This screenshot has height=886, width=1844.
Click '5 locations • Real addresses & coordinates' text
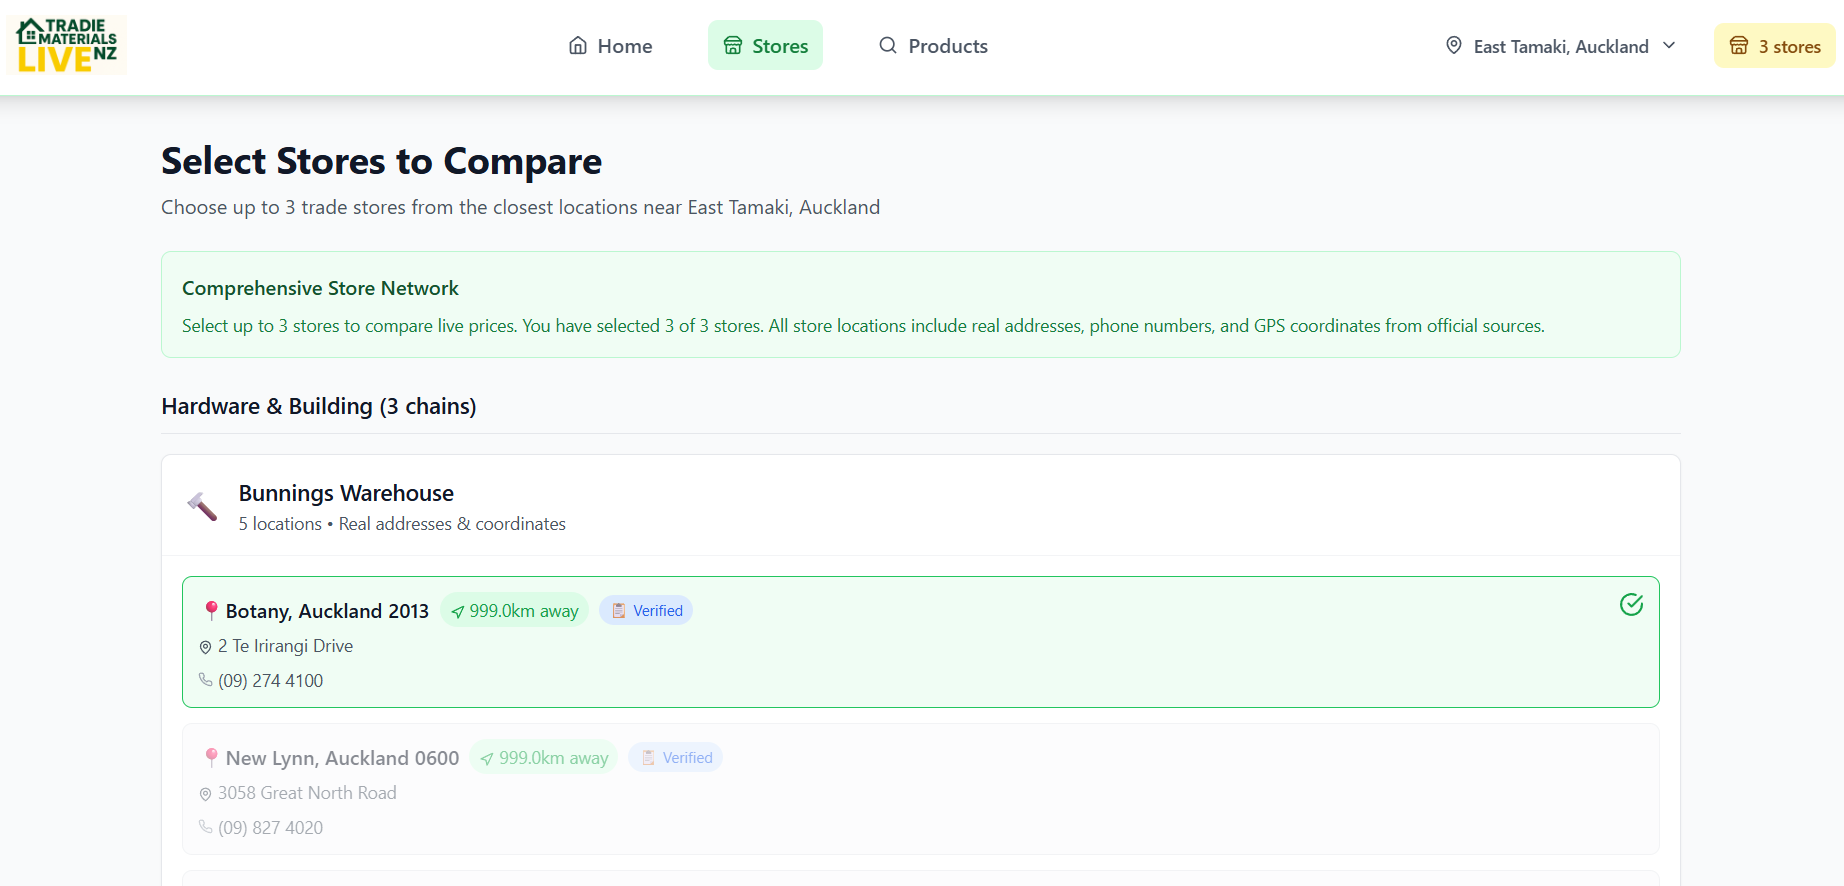402,524
